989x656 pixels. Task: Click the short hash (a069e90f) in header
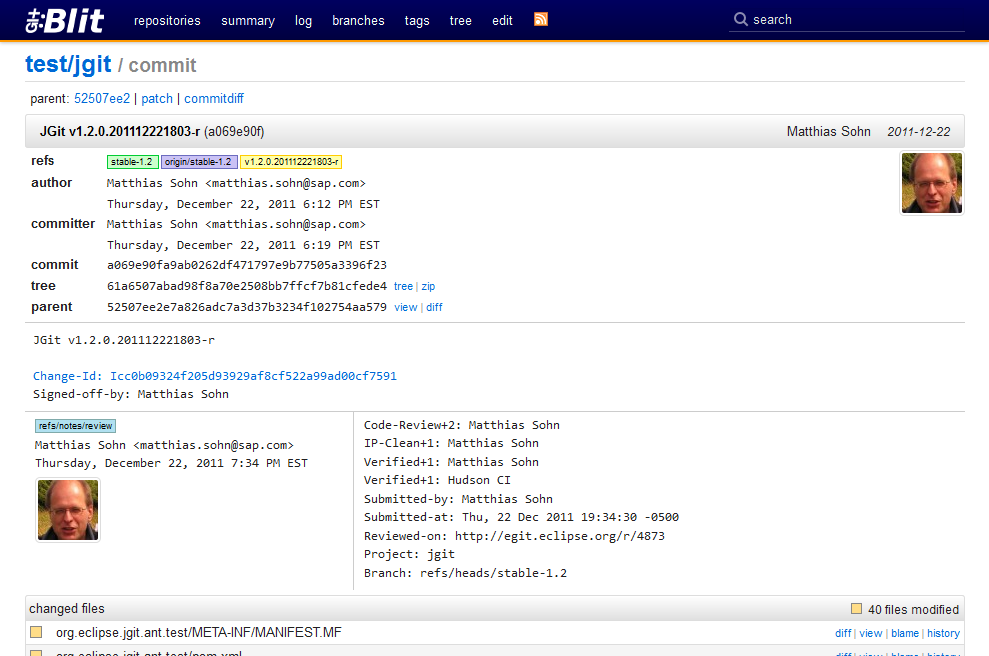(234, 131)
